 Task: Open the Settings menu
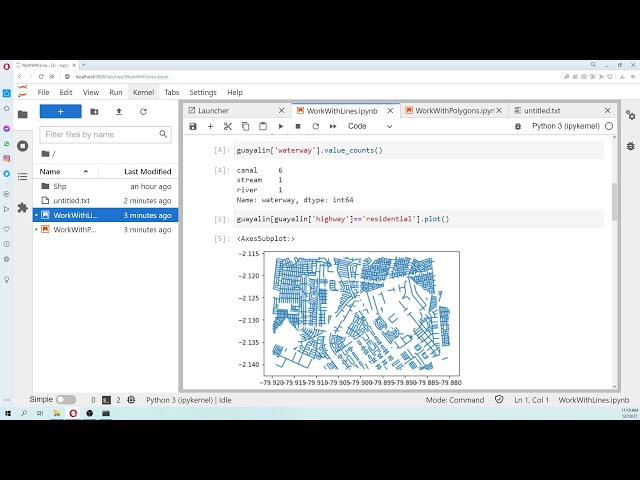click(x=203, y=92)
